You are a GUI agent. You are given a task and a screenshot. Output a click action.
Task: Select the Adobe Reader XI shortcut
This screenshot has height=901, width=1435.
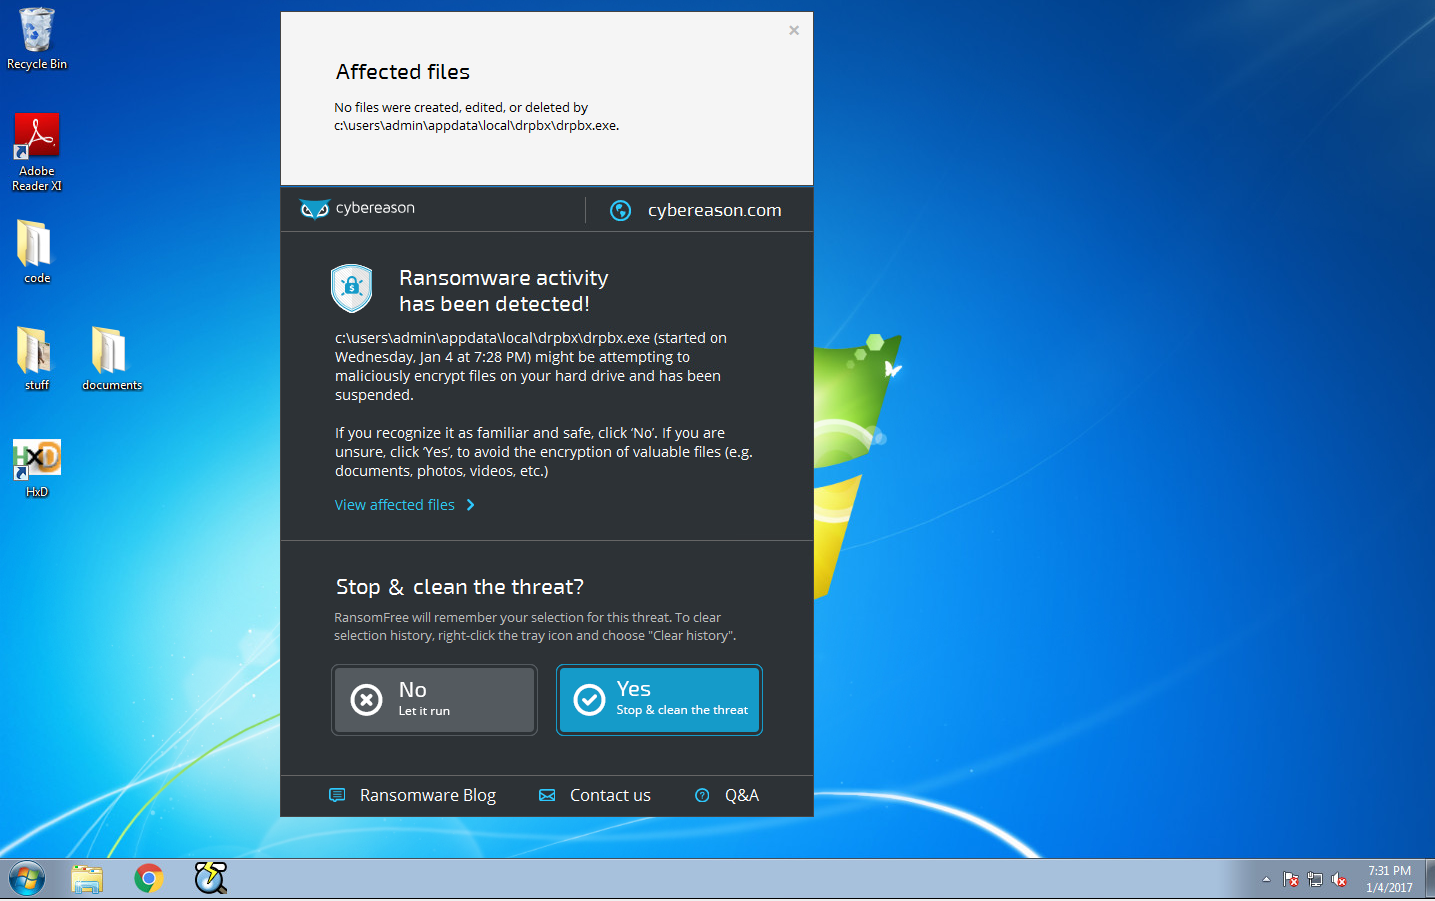tap(37, 152)
